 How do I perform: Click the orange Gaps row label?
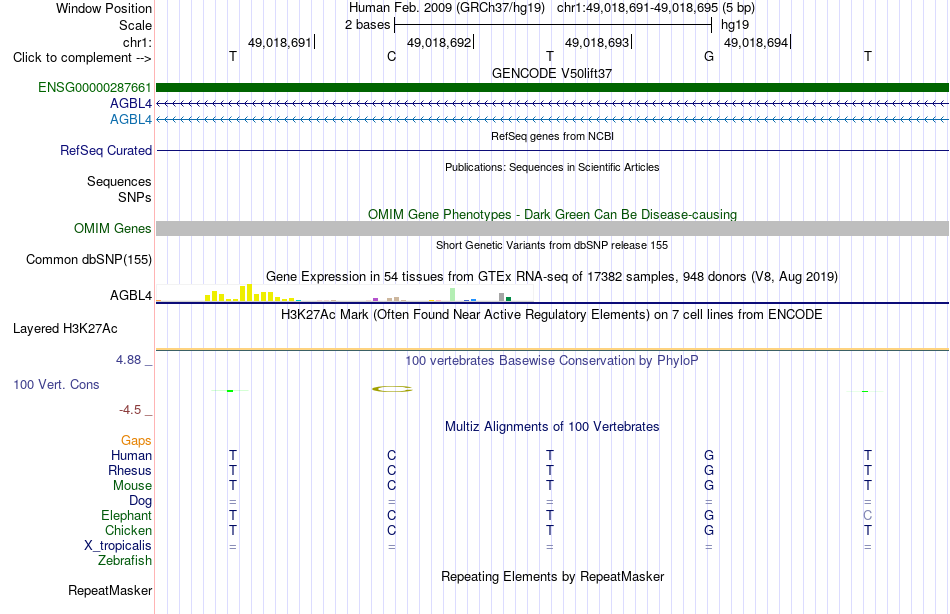pos(136,441)
